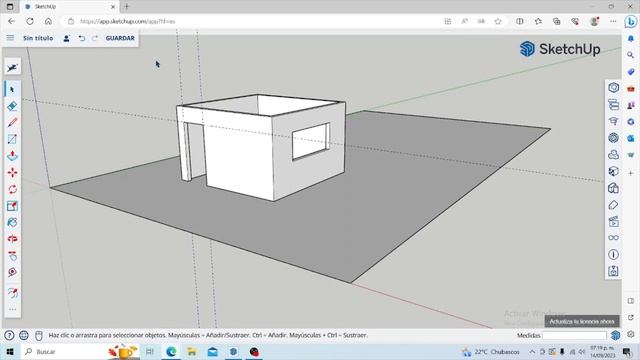Select the Pan hand tool
Viewport: 640px width, 360px height.
click(12, 256)
